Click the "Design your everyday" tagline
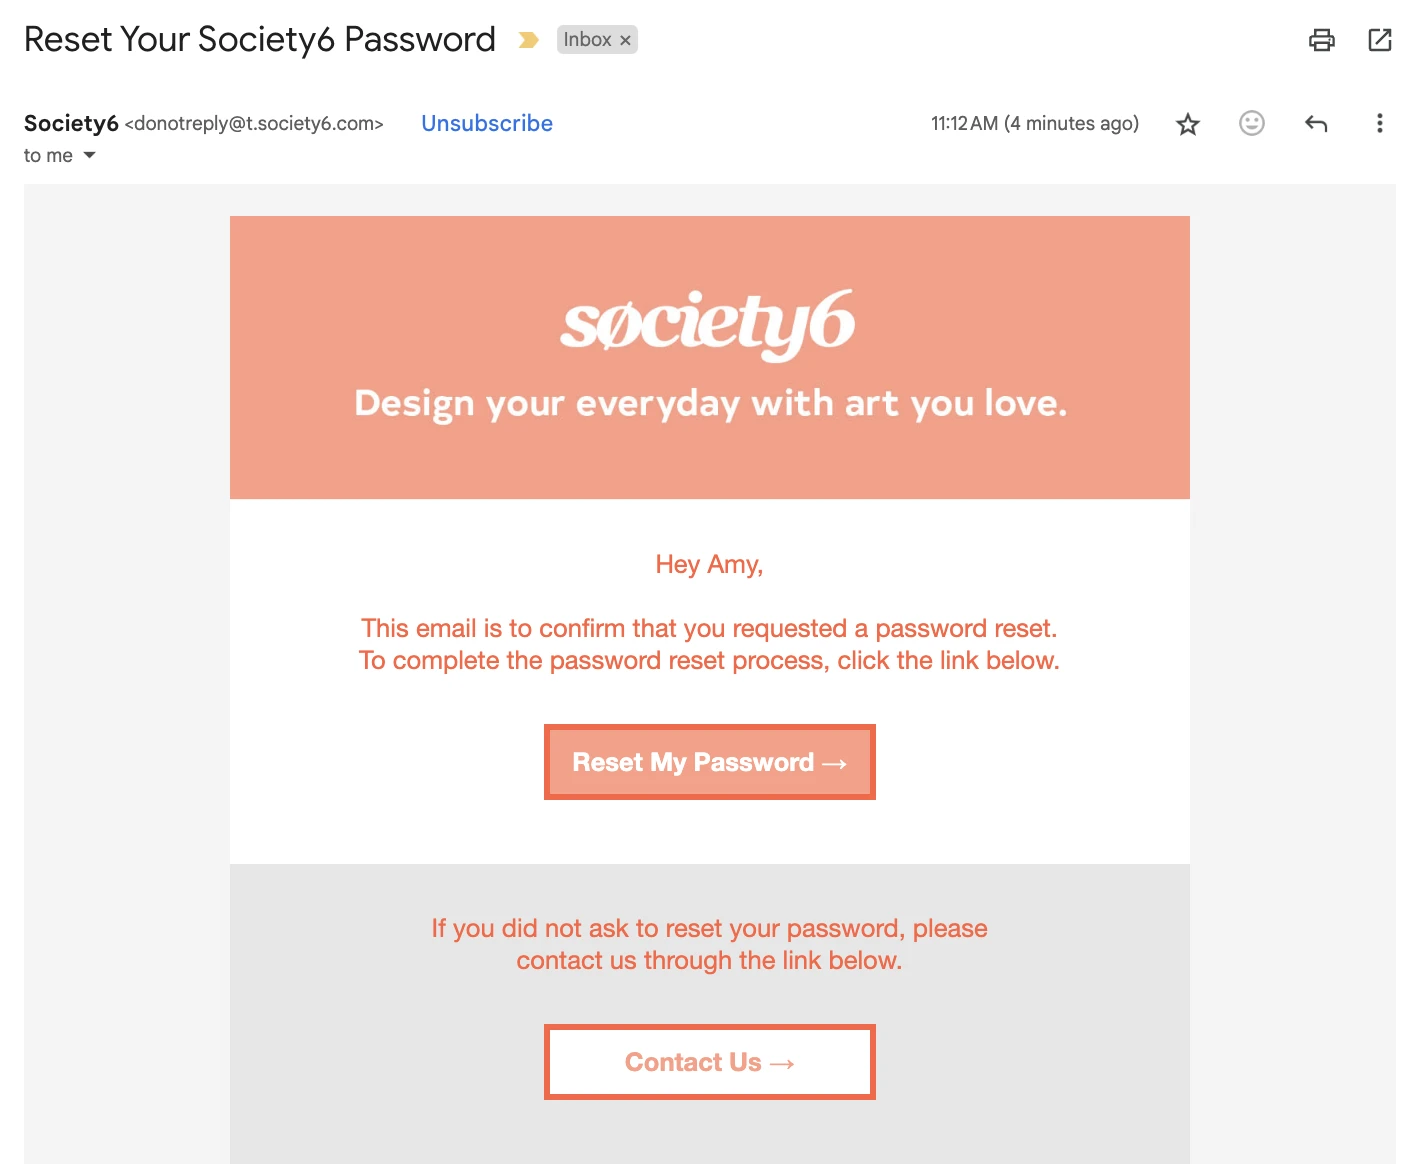The width and height of the screenshot is (1420, 1164). coord(710,403)
